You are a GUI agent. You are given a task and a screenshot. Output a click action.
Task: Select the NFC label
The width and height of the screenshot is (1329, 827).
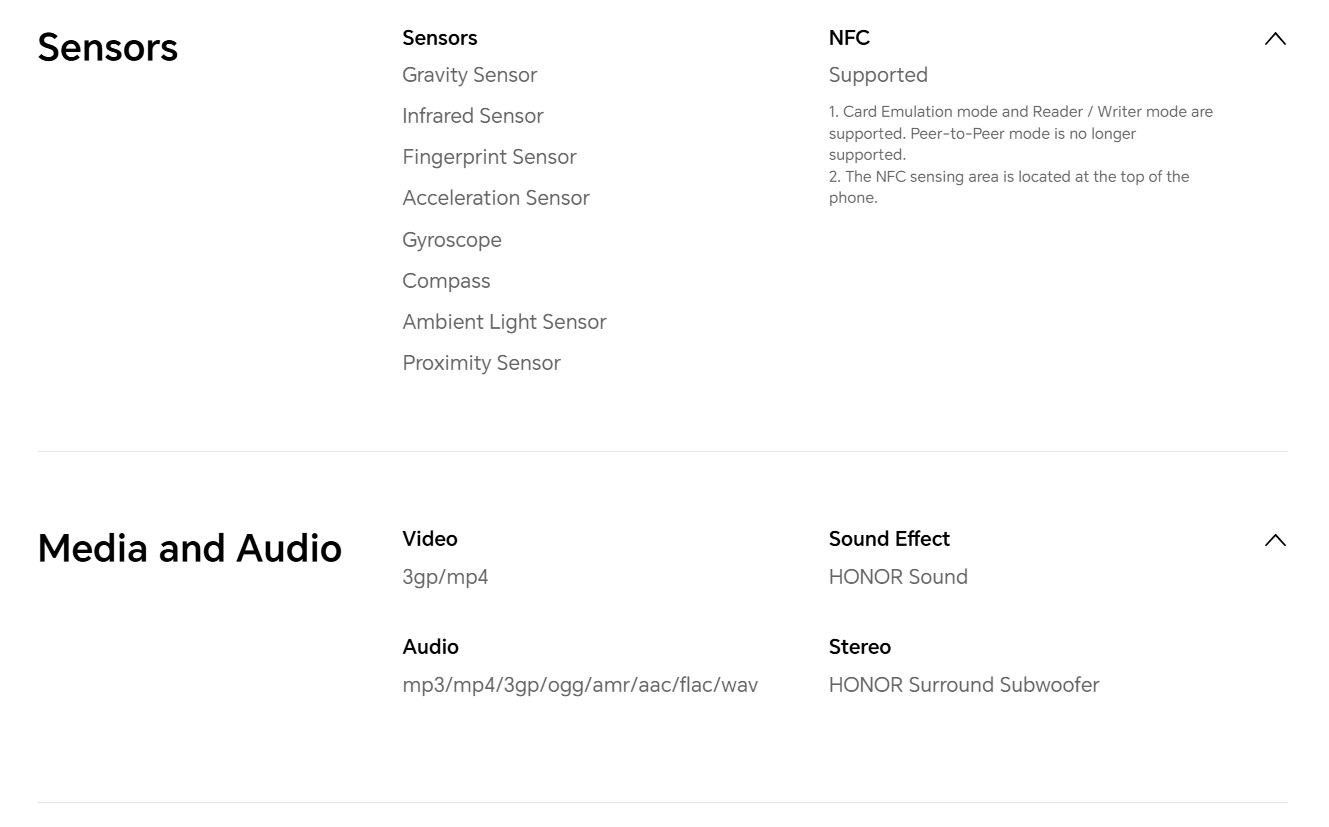pyautogui.click(x=849, y=38)
